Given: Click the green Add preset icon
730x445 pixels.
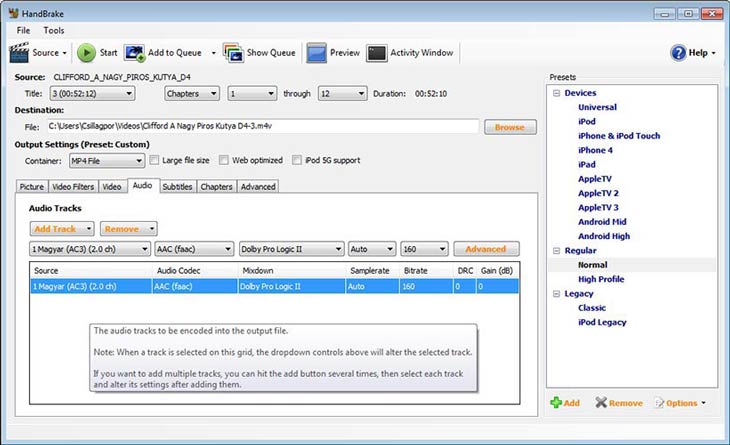Looking at the screenshot, I should click(x=556, y=403).
